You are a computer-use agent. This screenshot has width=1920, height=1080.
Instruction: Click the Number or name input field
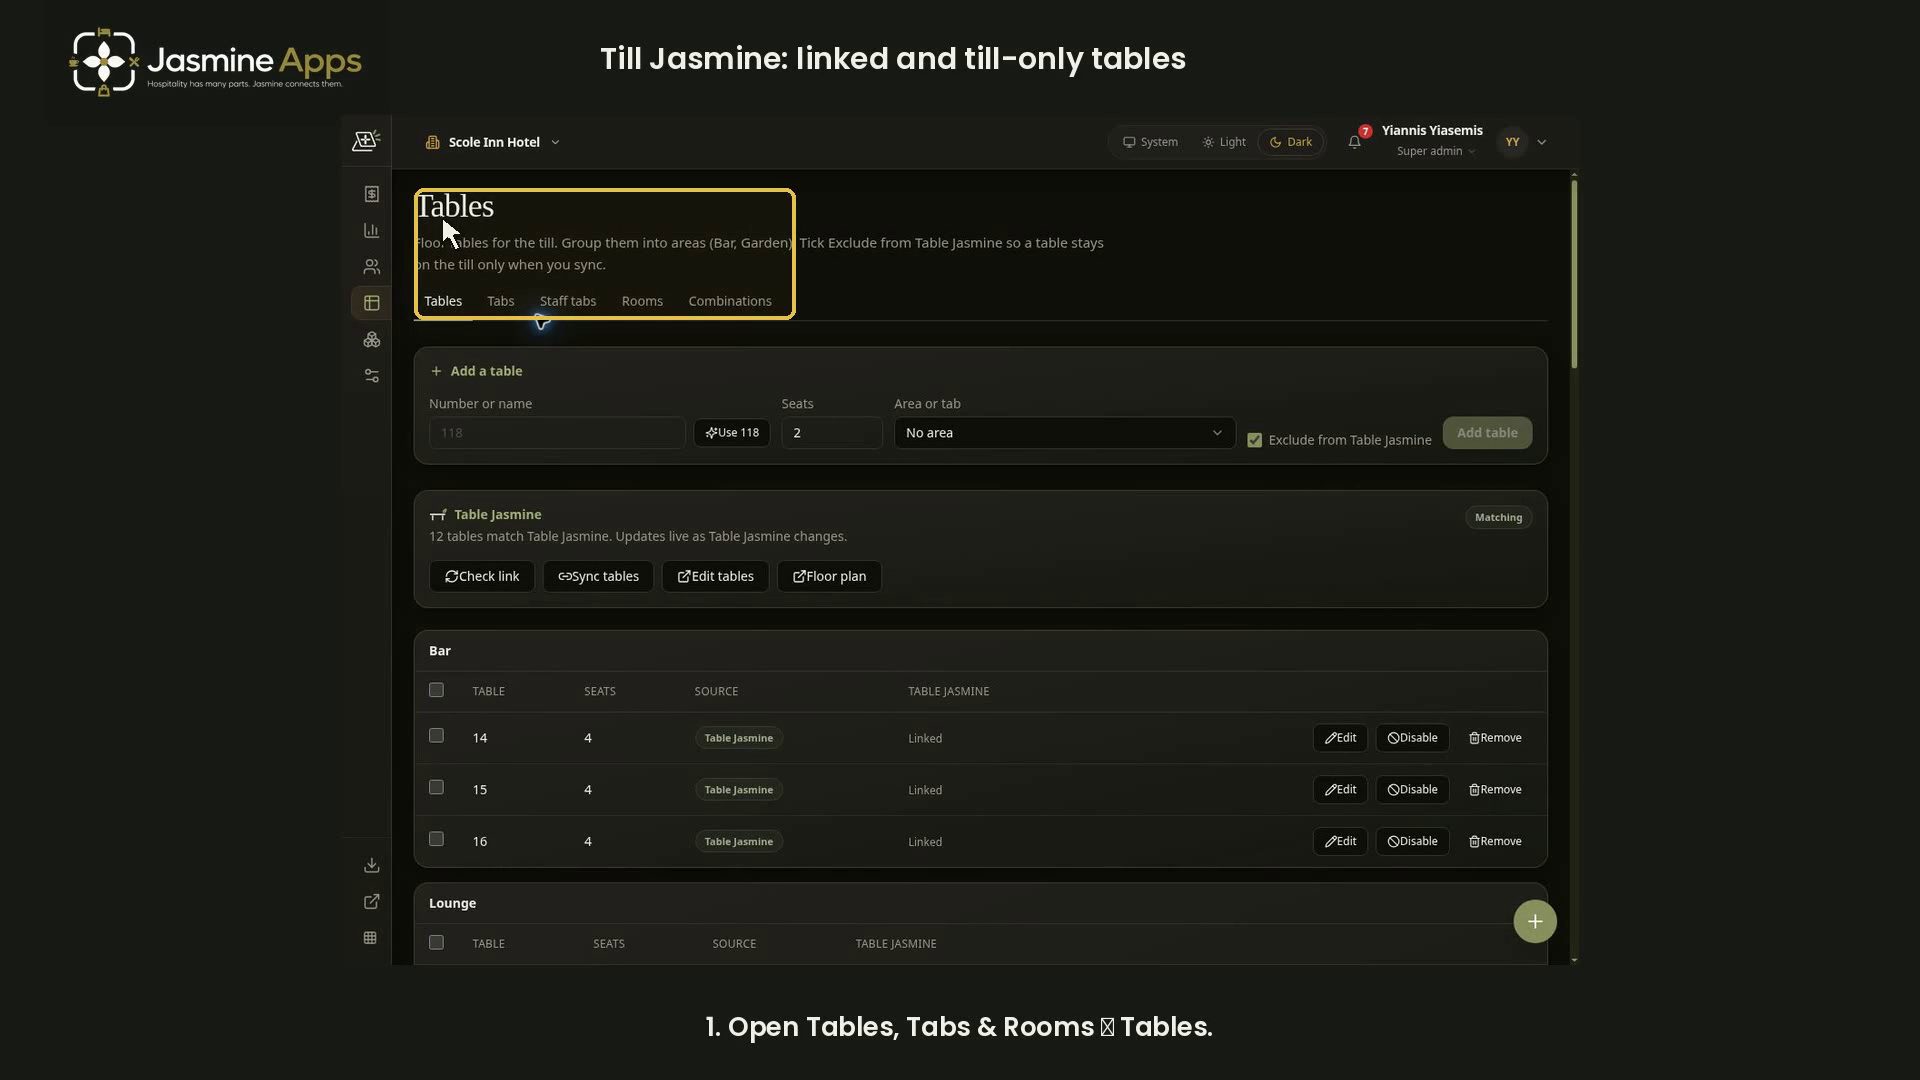point(557,433)
